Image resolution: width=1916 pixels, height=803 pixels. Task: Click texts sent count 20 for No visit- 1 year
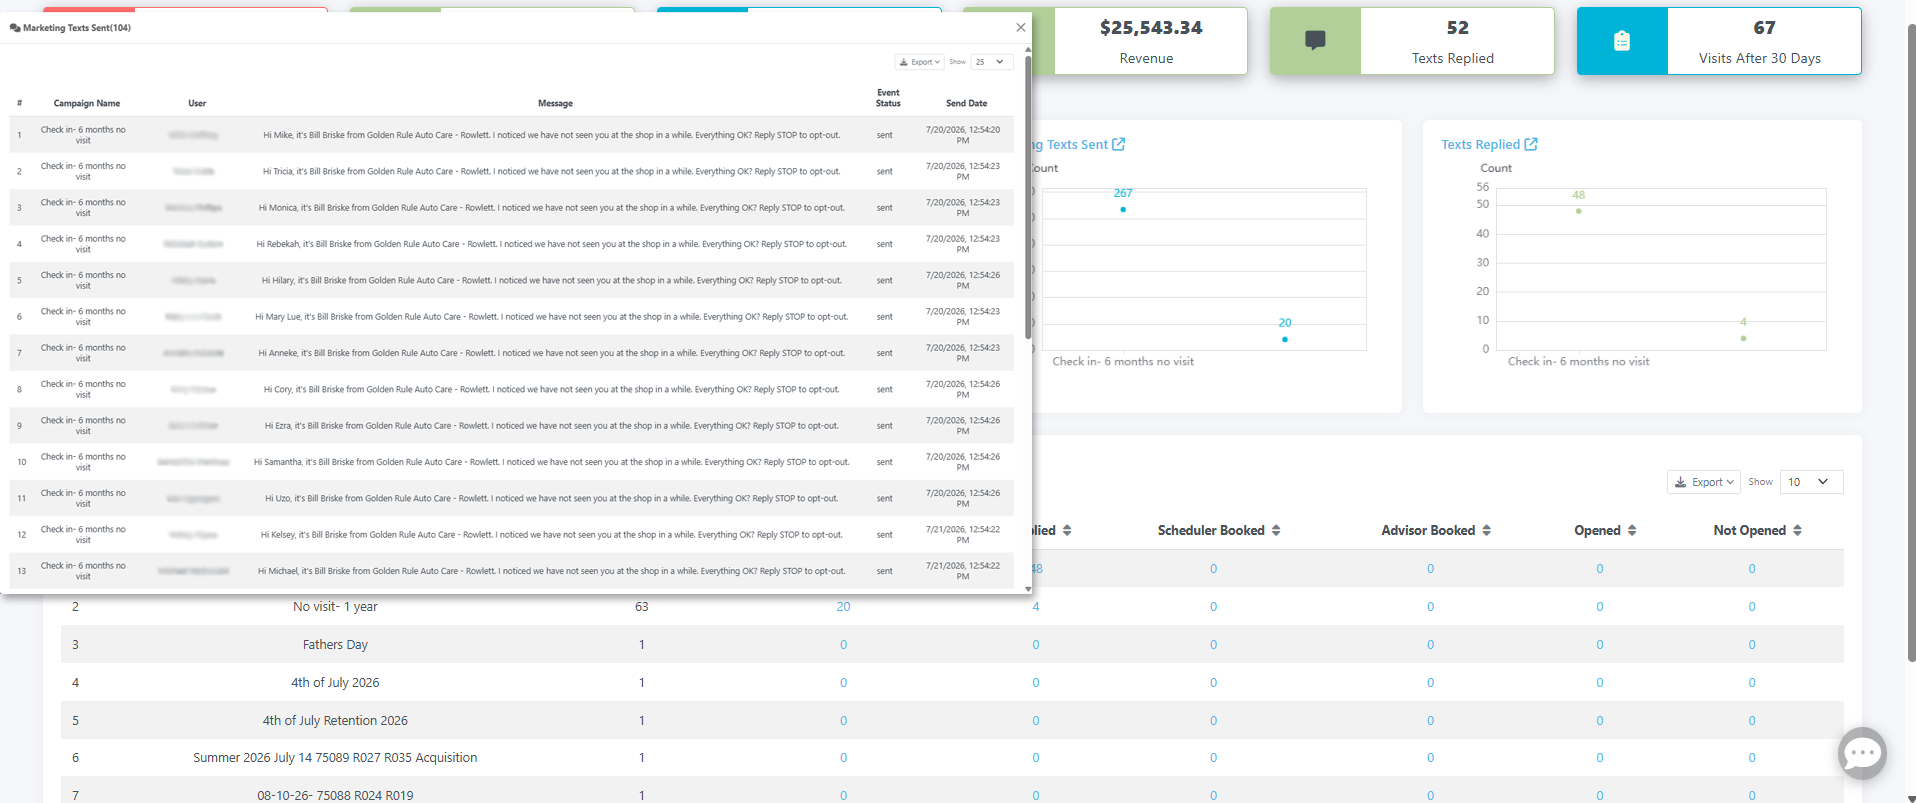click(843, 607)
